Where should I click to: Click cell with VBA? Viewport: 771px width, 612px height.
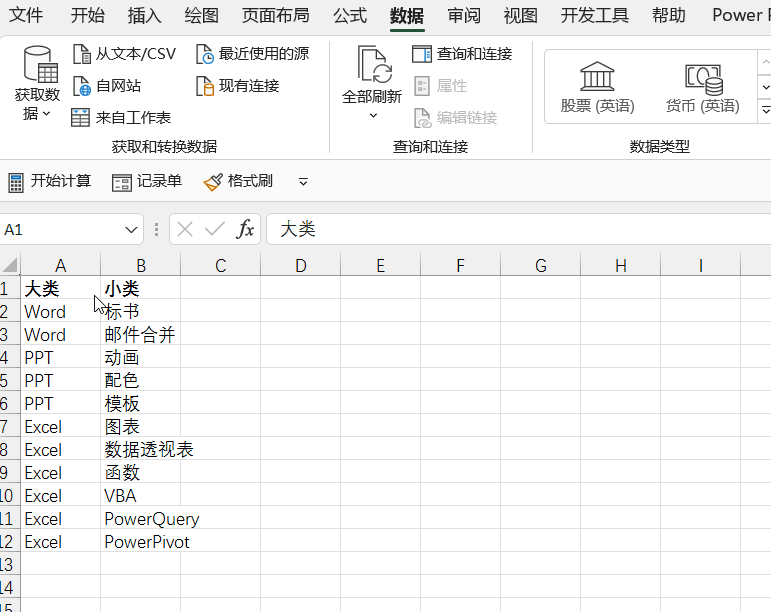click(141, 495)
